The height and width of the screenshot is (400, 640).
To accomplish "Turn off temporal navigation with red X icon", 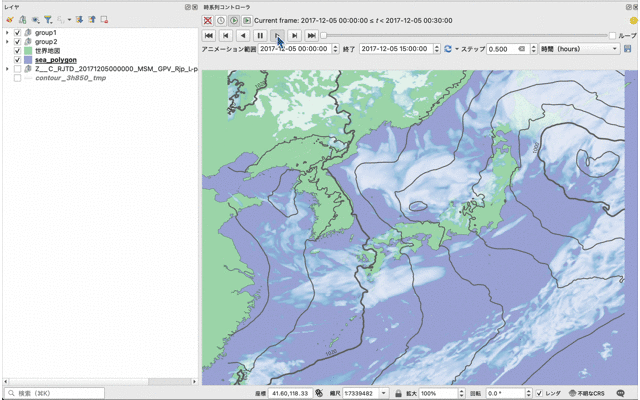I will (208, 20).
